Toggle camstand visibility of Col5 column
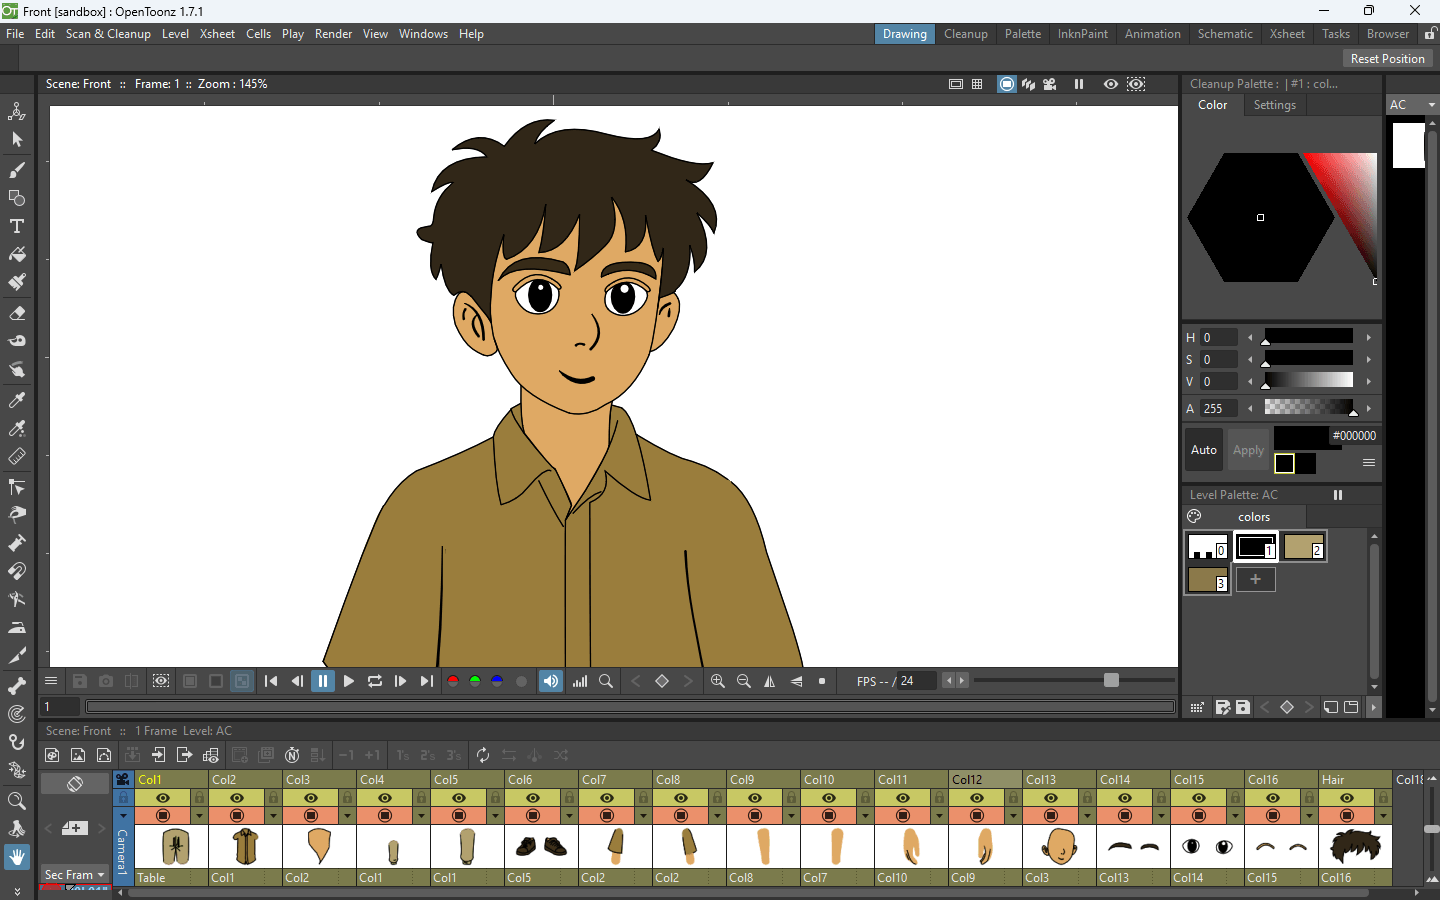 459,816
